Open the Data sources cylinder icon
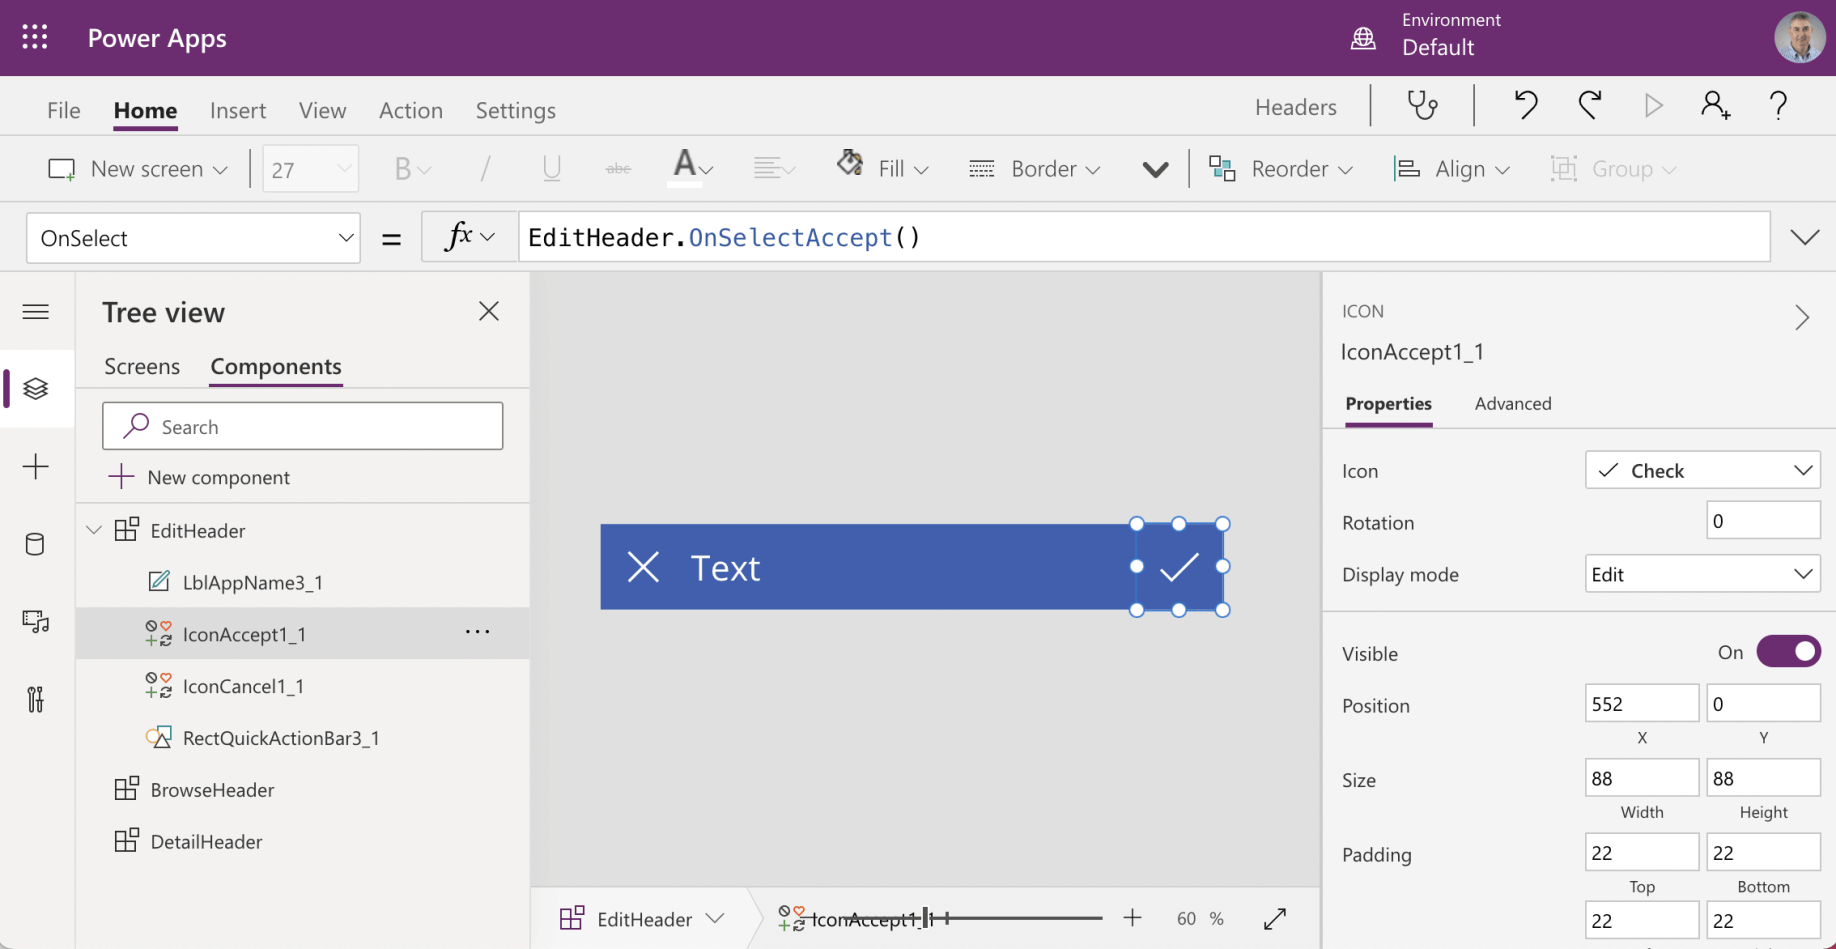The width and height of the screenshot is (1836, 949). coord(35,544)
